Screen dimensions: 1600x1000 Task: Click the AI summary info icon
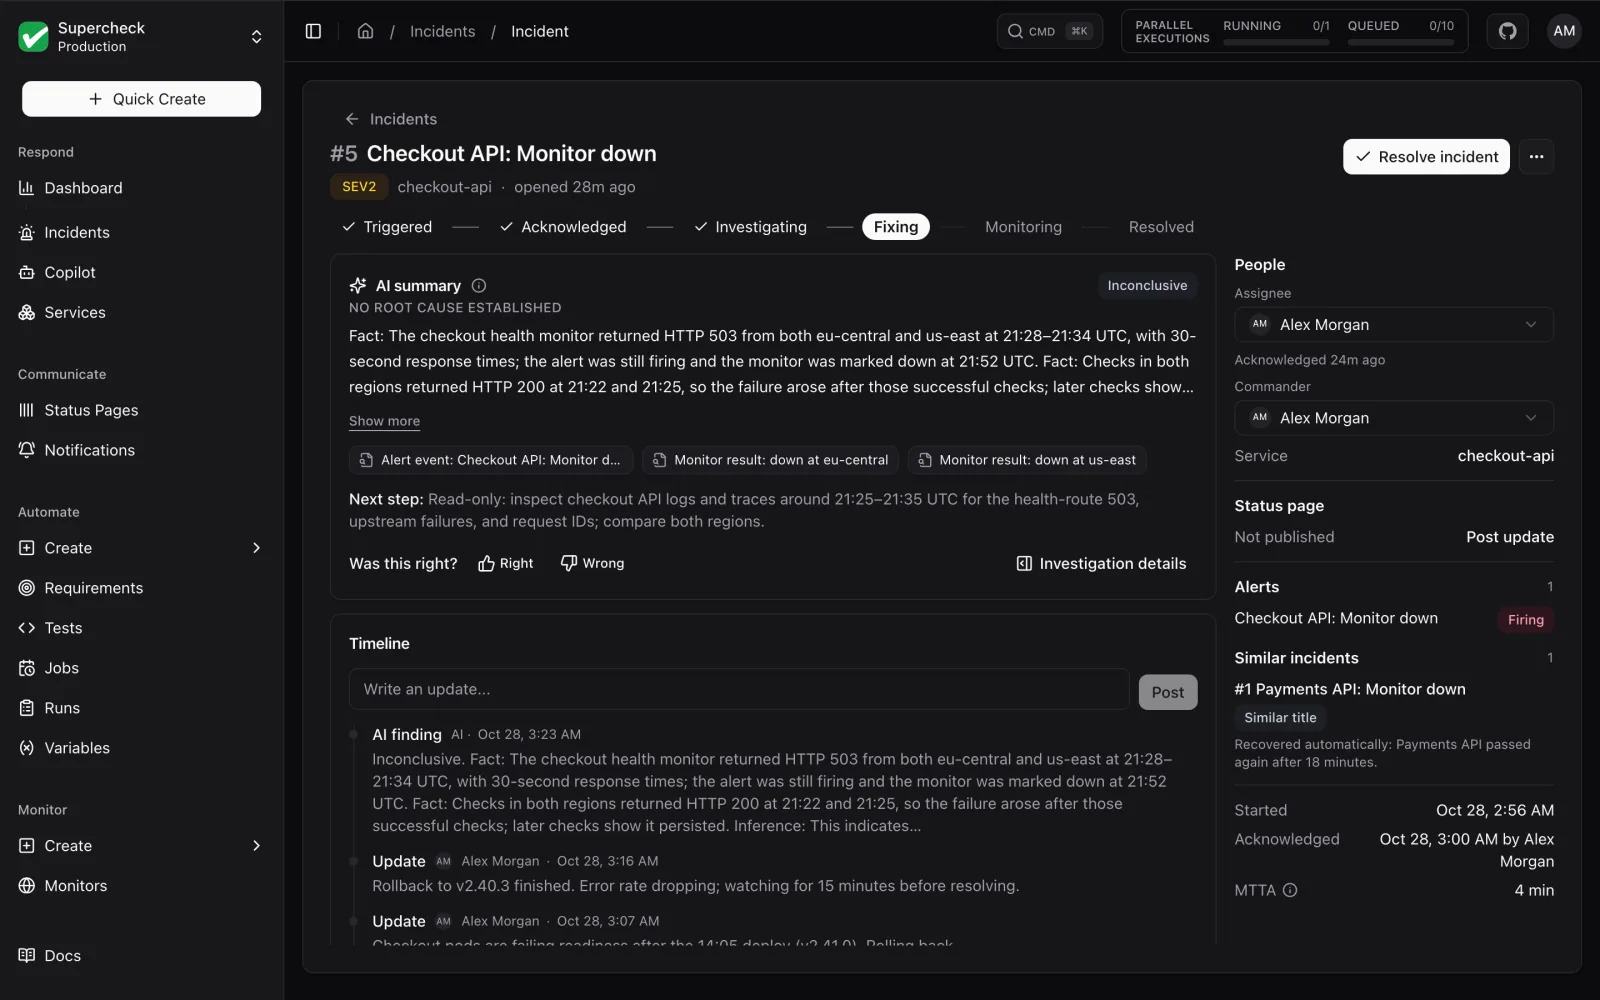pyautogui.click(x=479, y=286)
